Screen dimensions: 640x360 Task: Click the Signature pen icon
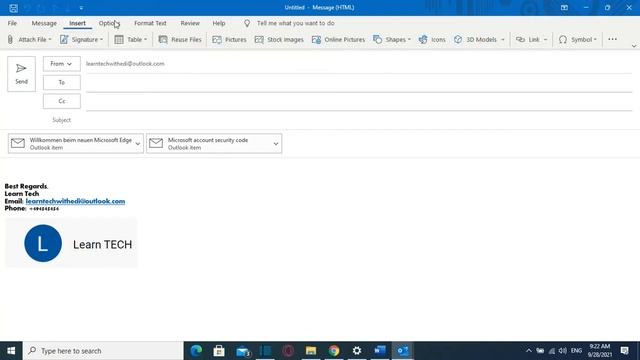(x=64, y=40)
